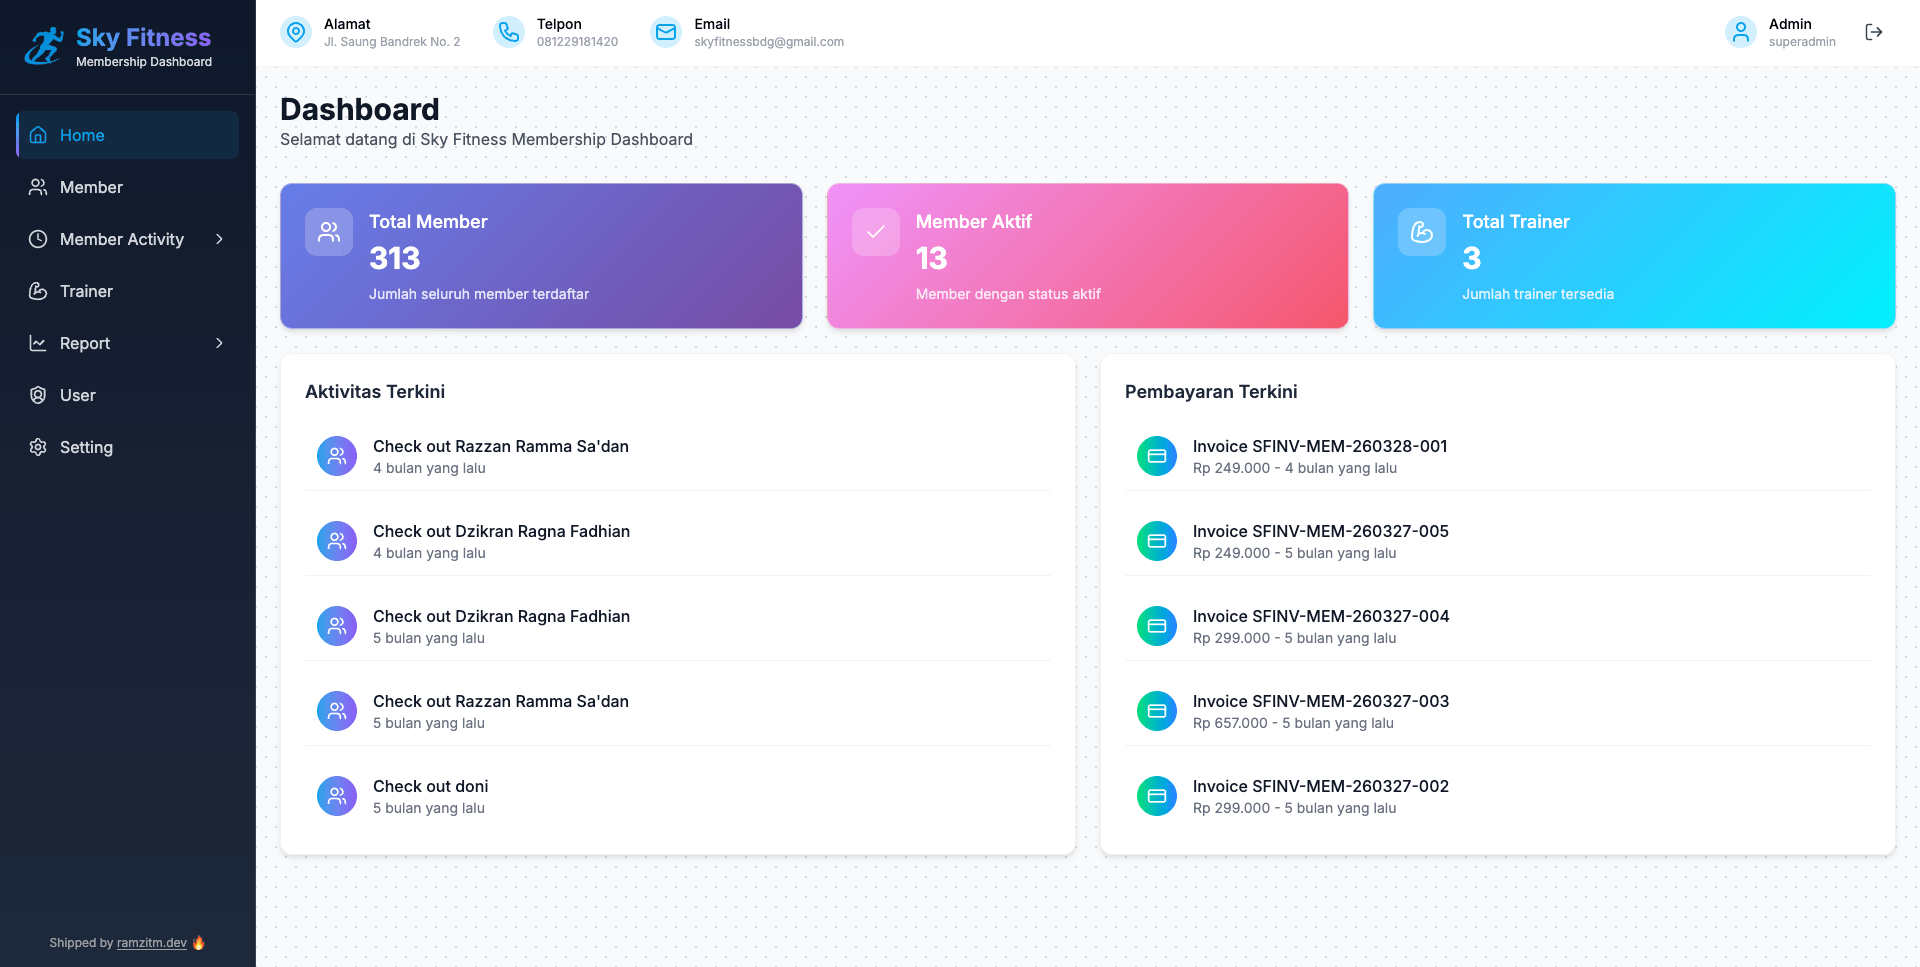Open the Total Trainer 3 card
Viewport: 1920px width, 967px height.
pos(1634,256)
